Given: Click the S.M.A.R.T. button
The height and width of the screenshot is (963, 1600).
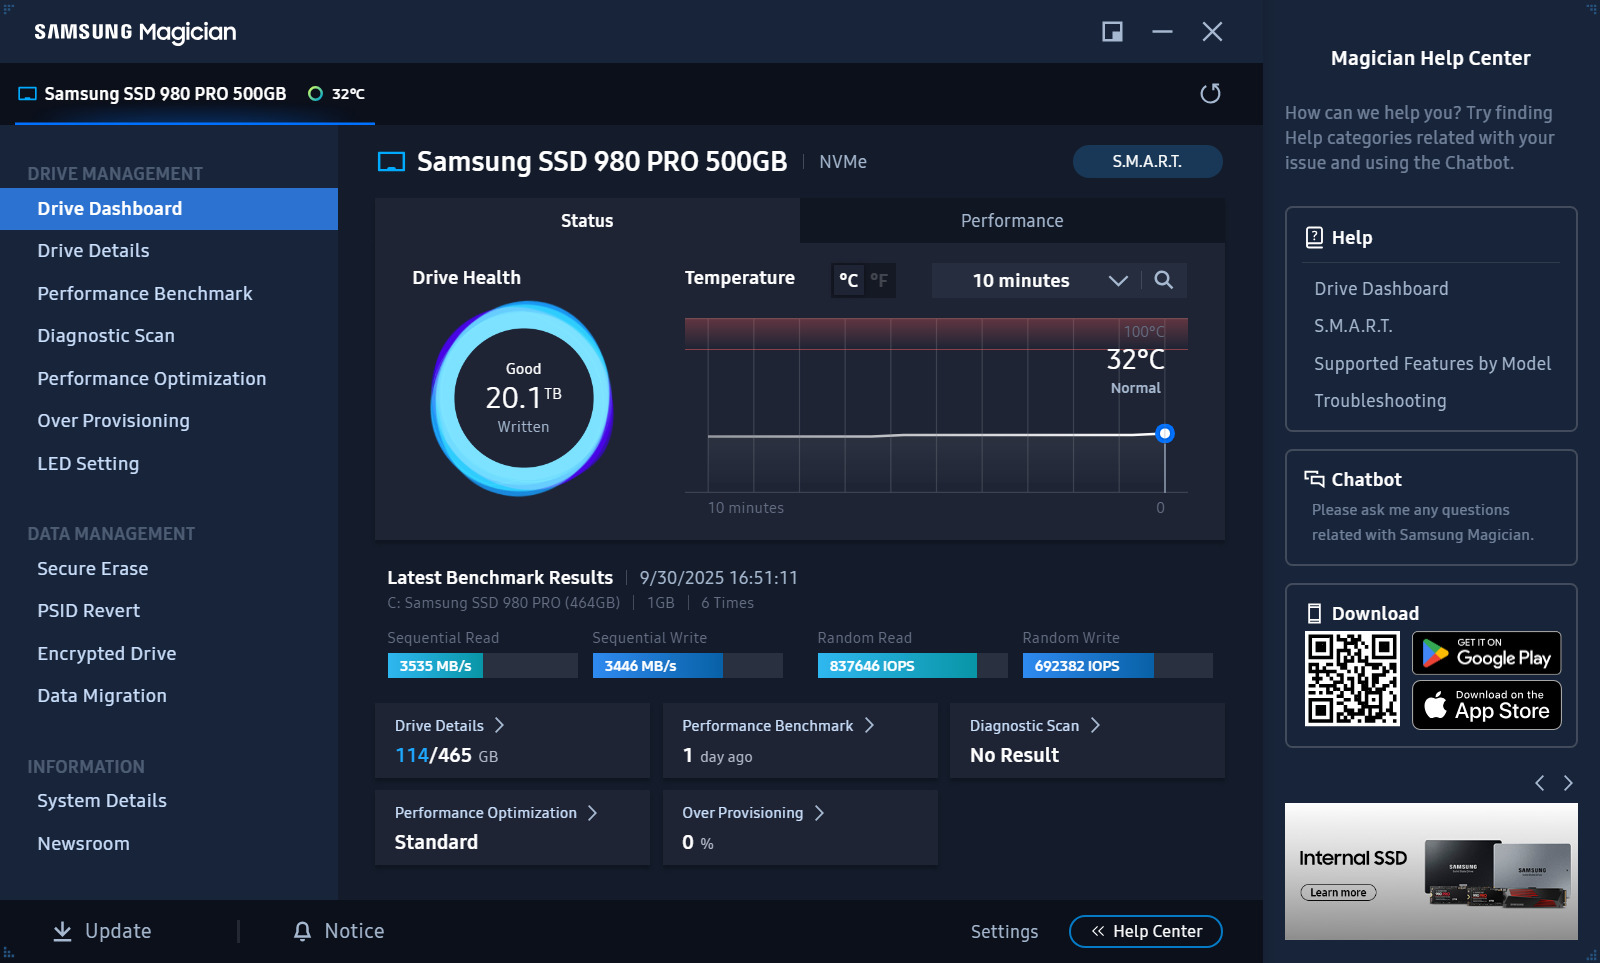Looking at the screenshot, I should pyautogui.click(x=1147, y=161).
